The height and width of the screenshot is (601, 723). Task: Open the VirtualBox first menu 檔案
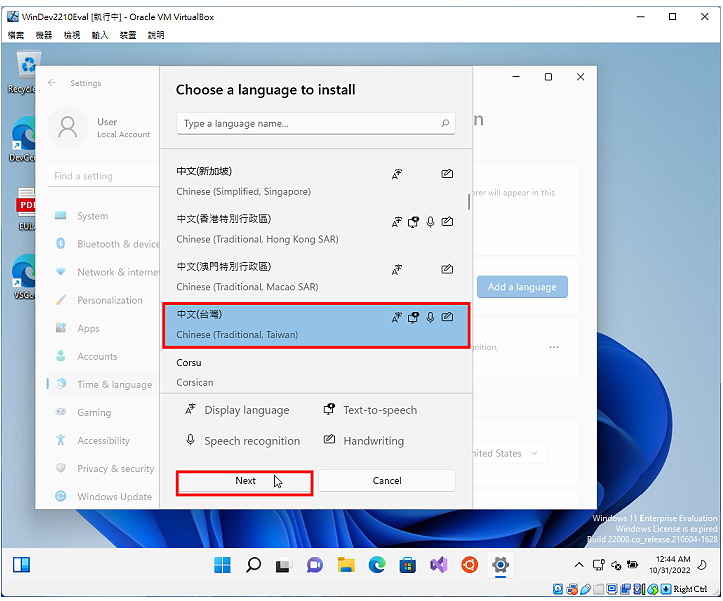[16, 35]
